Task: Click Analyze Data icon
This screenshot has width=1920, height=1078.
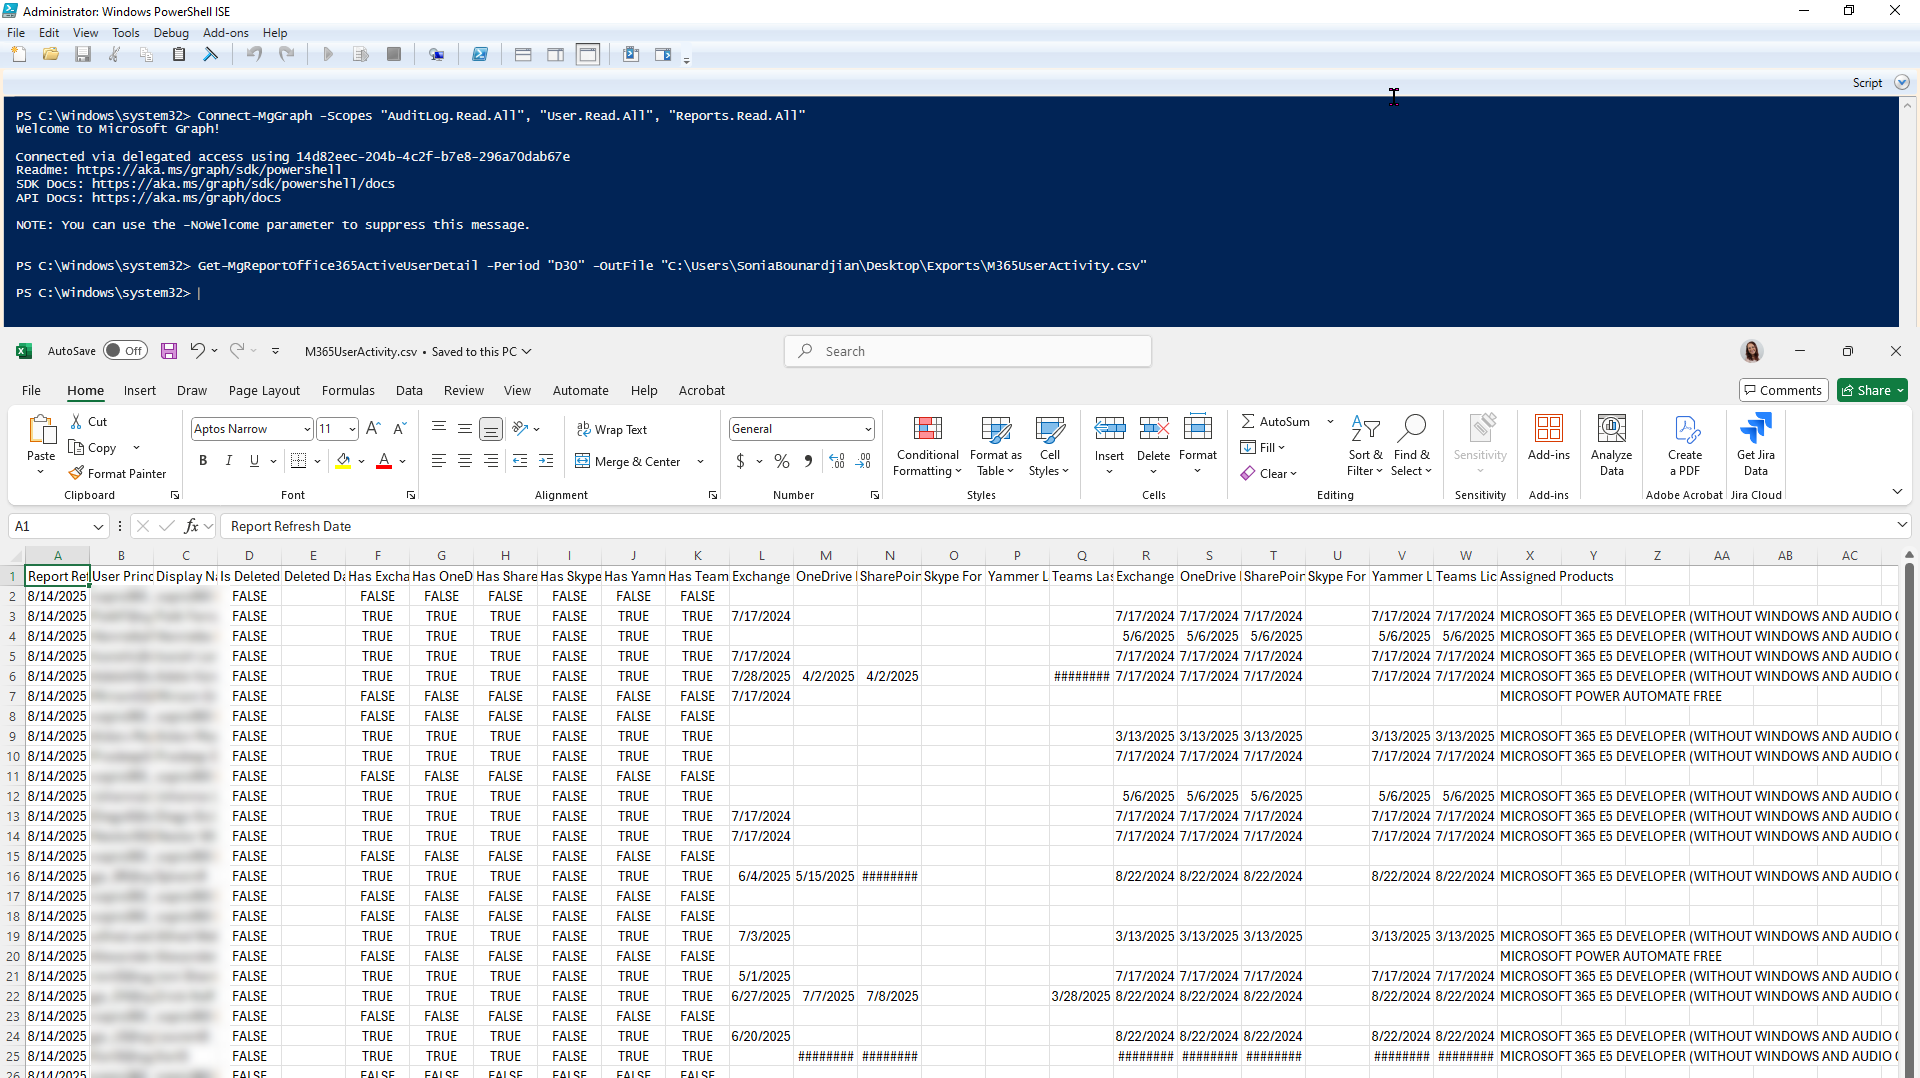Action: (x=1611, y=430)
